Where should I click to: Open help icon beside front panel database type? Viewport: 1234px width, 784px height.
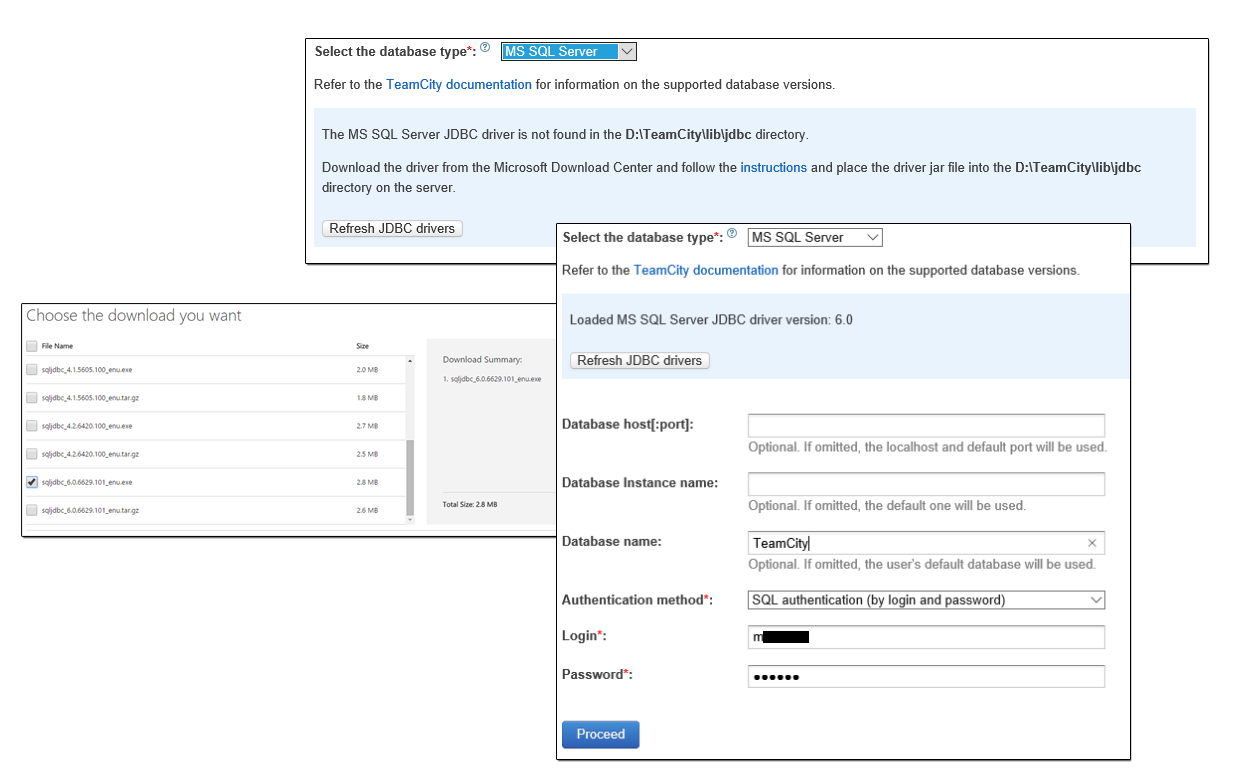pos(732,233)
